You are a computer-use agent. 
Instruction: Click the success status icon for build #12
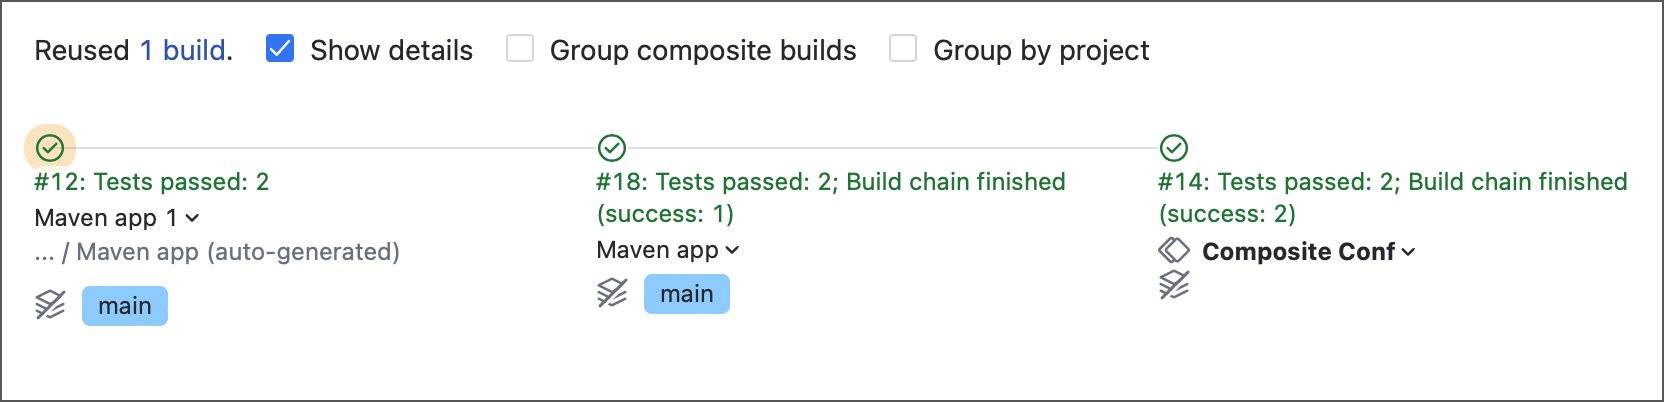pyautogui.click(x=50, y=148)
